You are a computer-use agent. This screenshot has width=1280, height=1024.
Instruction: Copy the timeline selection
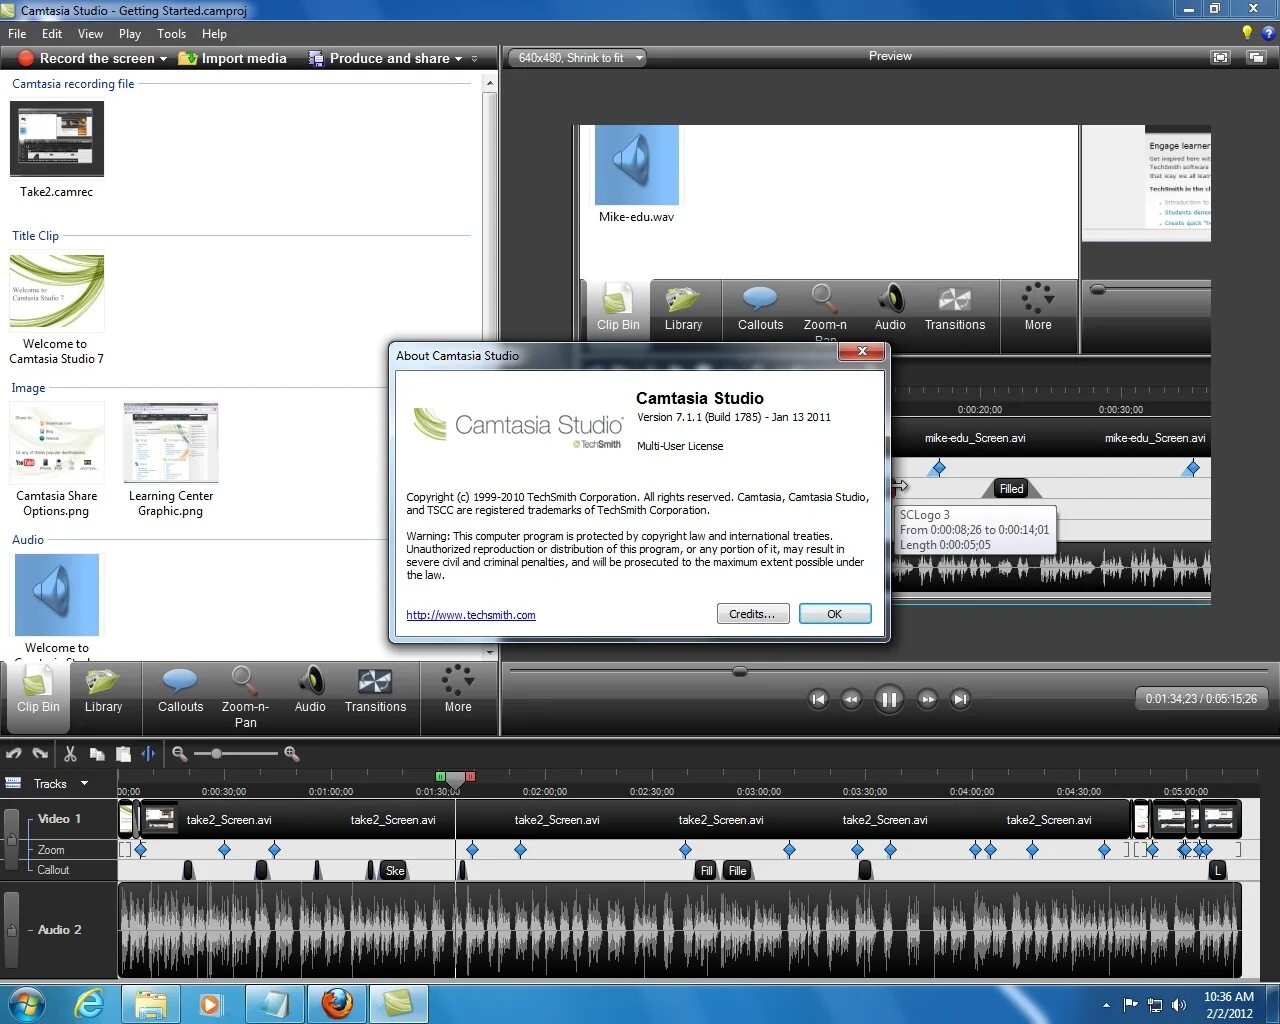[x=97, y=754]
